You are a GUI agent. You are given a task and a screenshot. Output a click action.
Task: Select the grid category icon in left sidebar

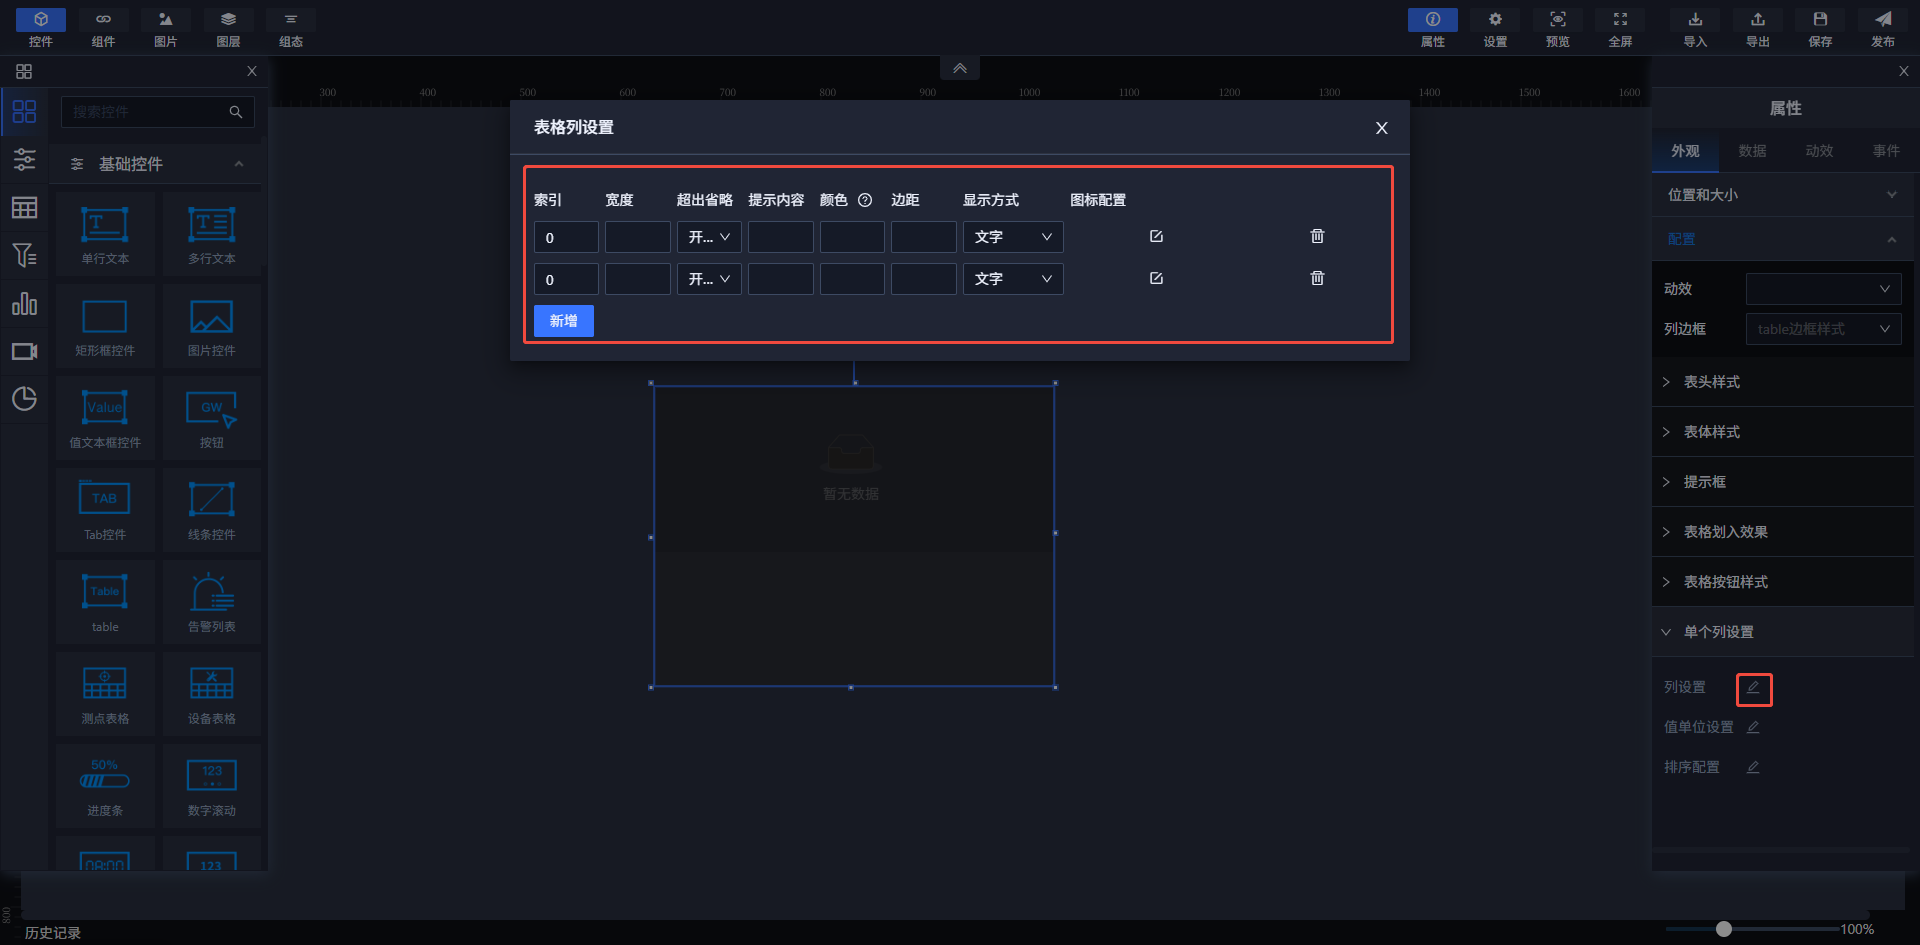tap(24, 111)
